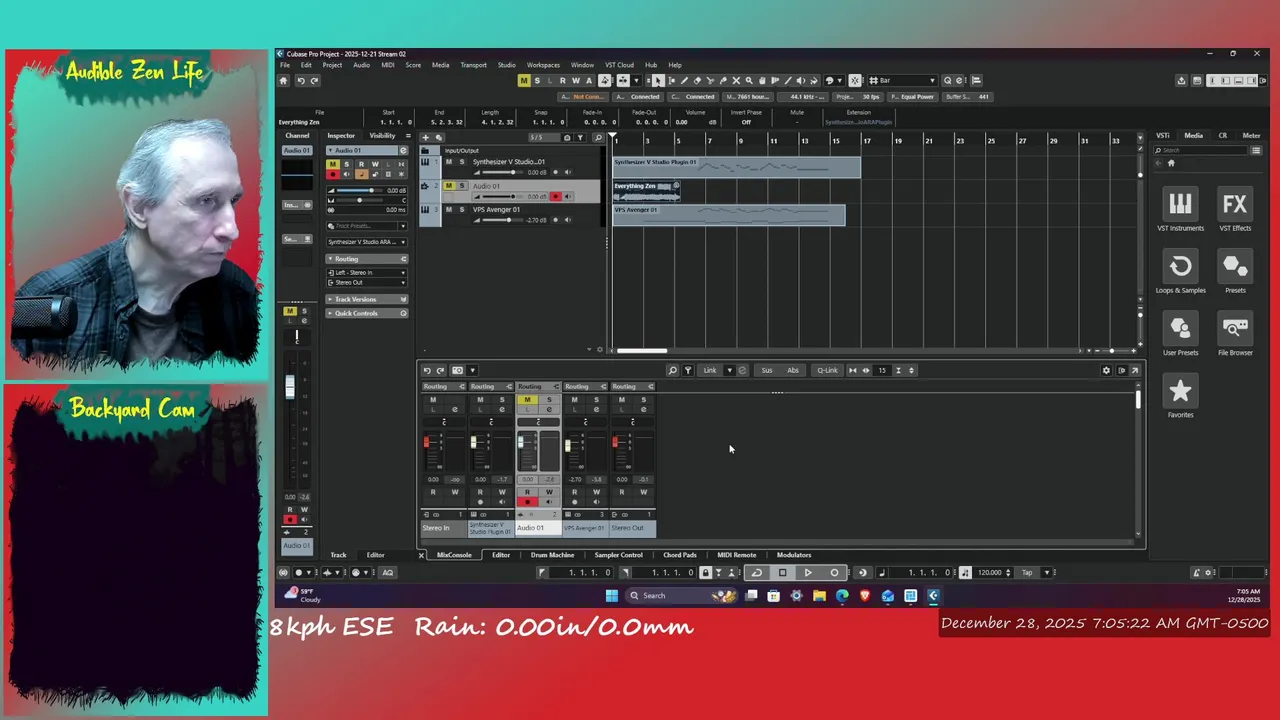Click the MixConsole search channels magnifier
This screenshot has height=720, width=1280.
[x=672, y=370]
